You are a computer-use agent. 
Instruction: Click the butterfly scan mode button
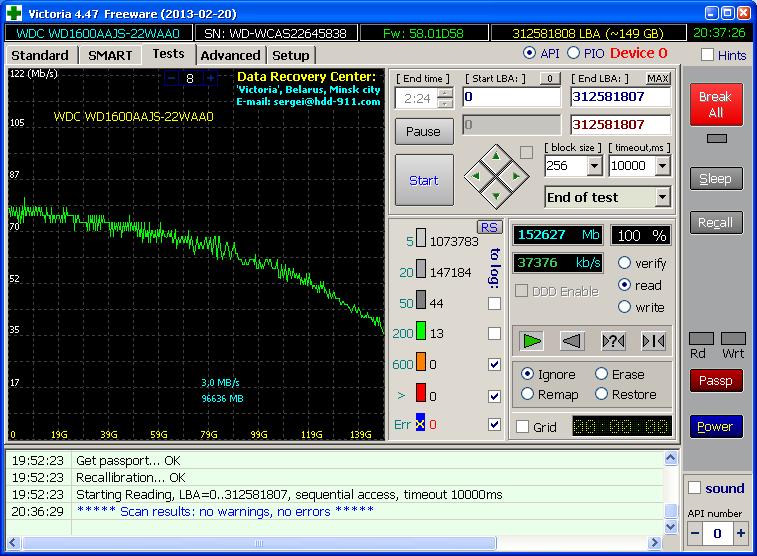pyautogui.click(x=654, y=341)
